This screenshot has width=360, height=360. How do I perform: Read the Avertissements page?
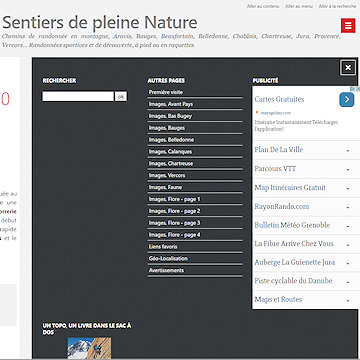(x=195, y=270)
